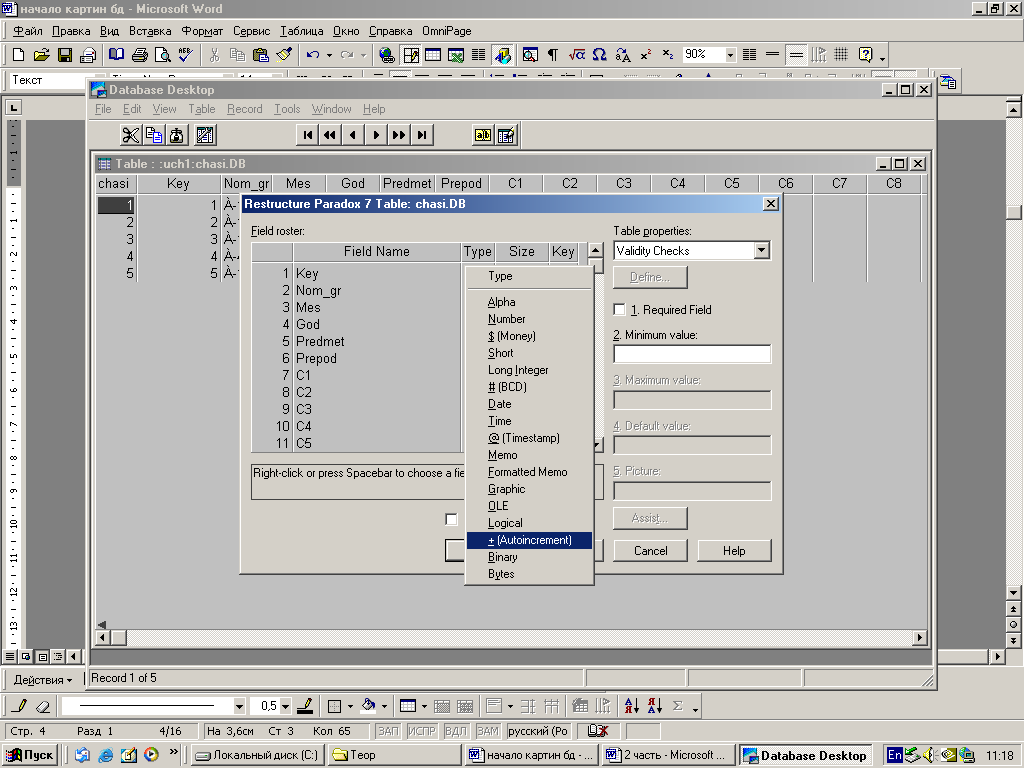
Task: Switch to '2 часть - Microsoft' taskbar window
Action: [x=667, y=755]
